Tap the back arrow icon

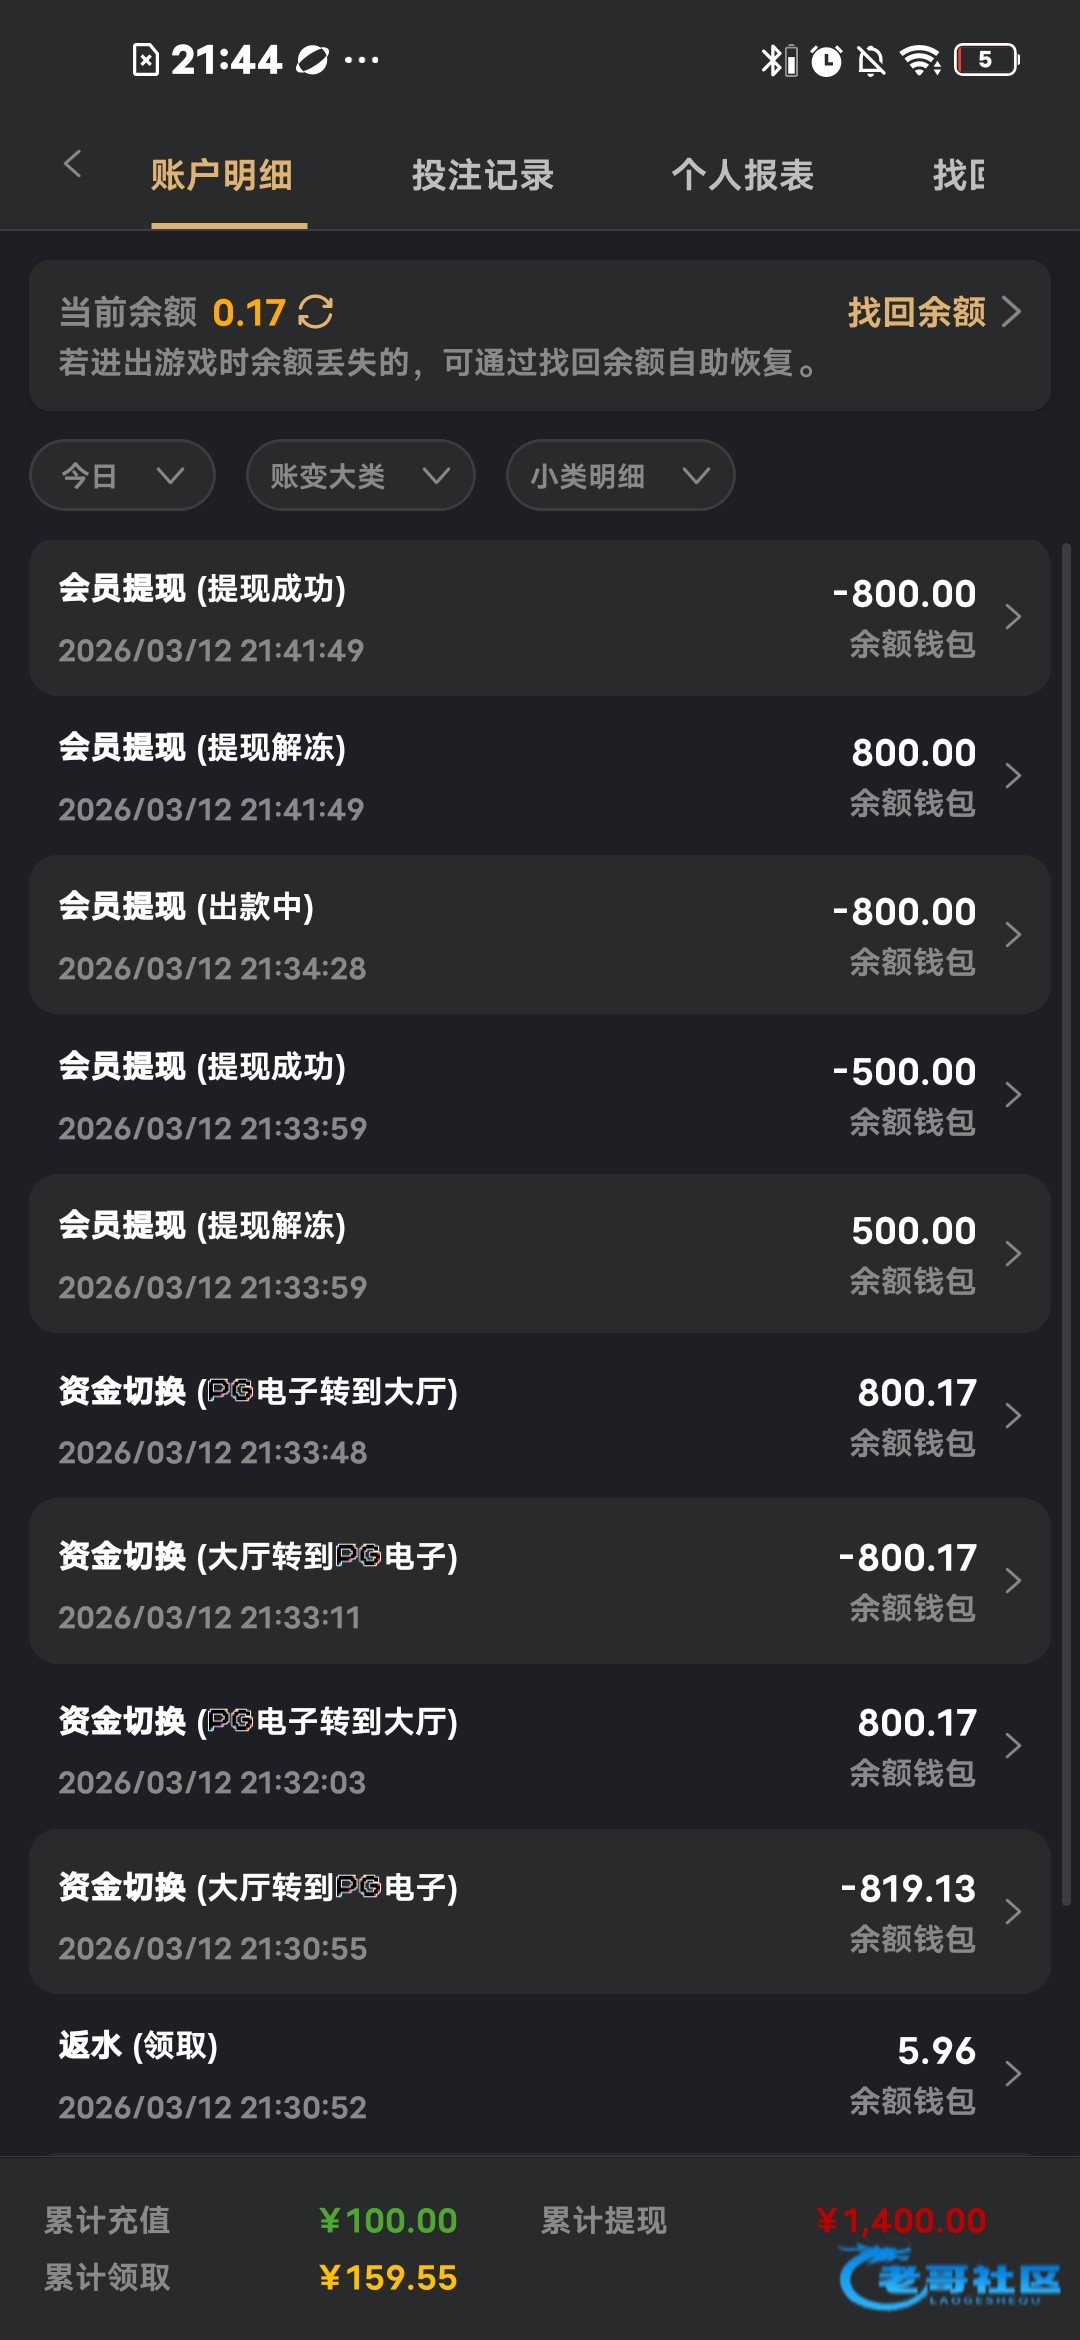point(72,164)
